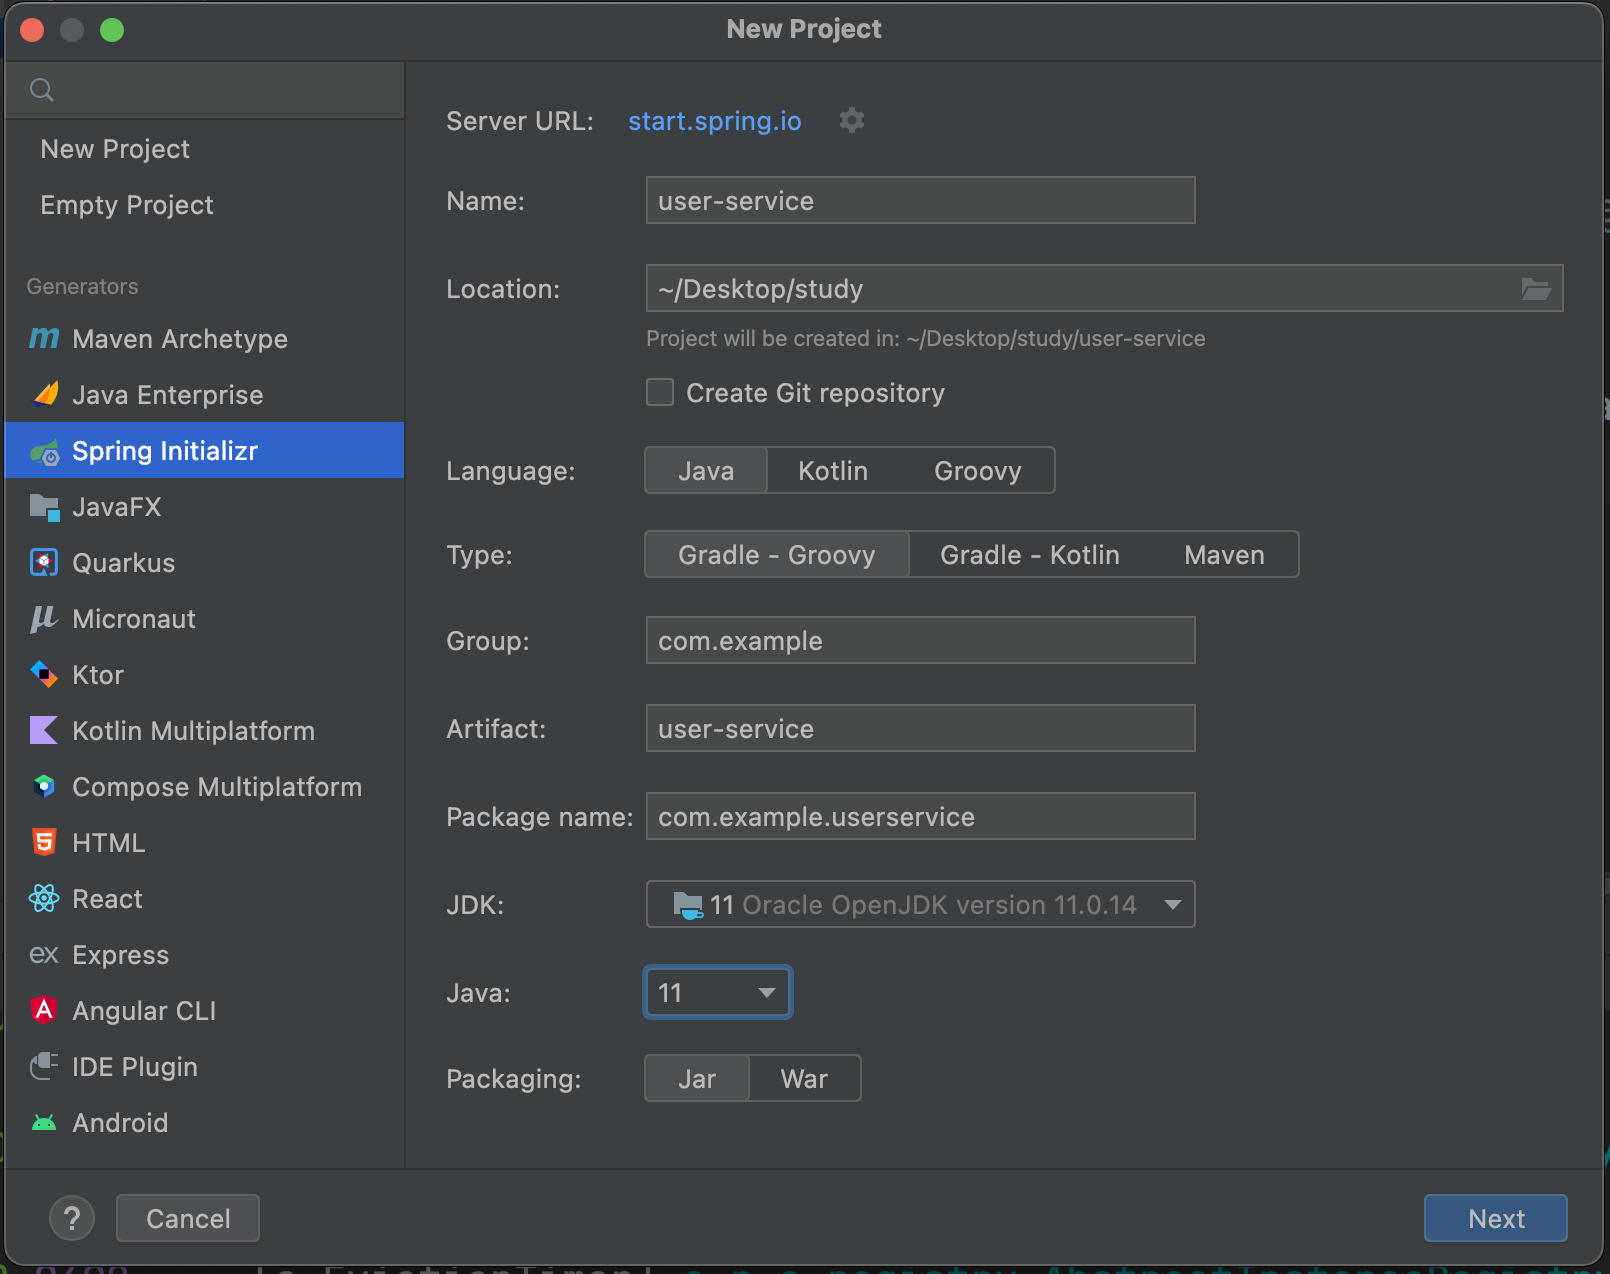
Task: Select Android generator entry
Action: (205, 1122)
